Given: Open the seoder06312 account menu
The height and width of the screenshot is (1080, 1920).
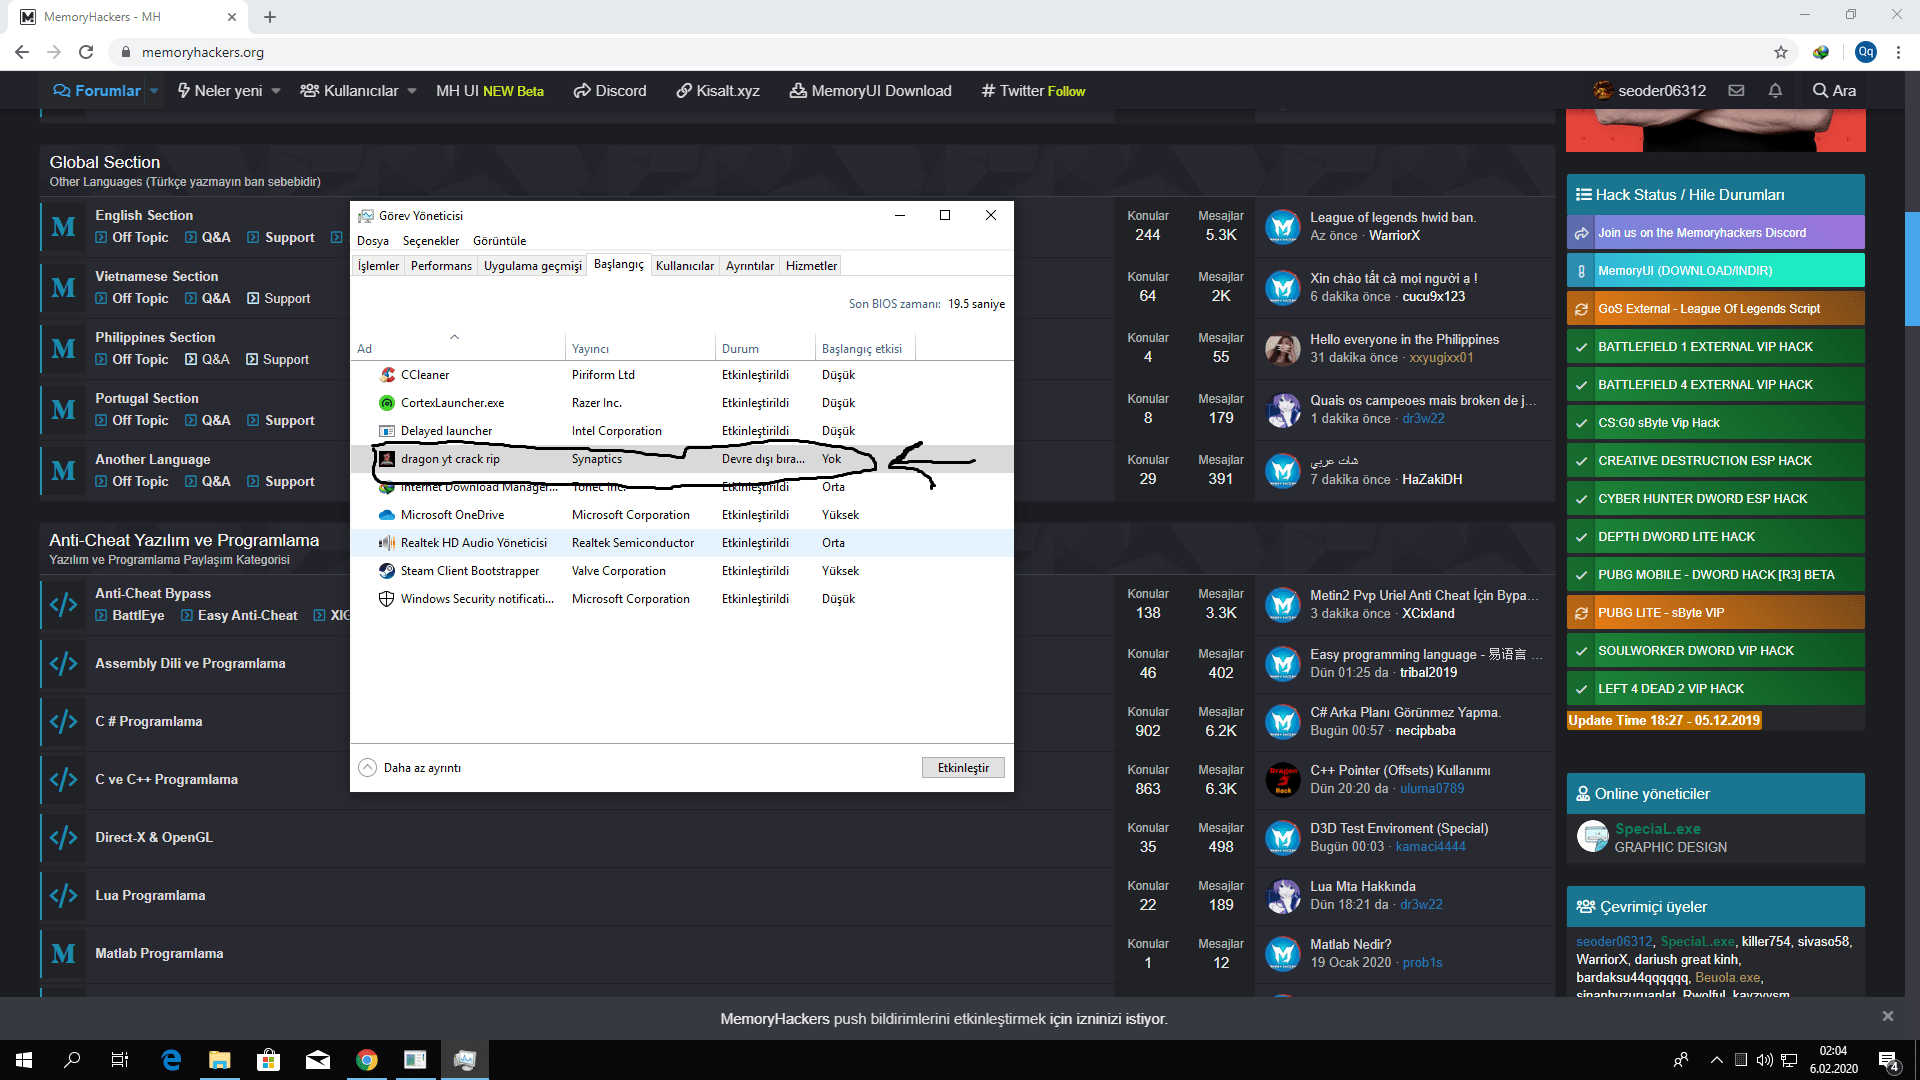Looking at the screenshot, I should tap(1650, 91).
